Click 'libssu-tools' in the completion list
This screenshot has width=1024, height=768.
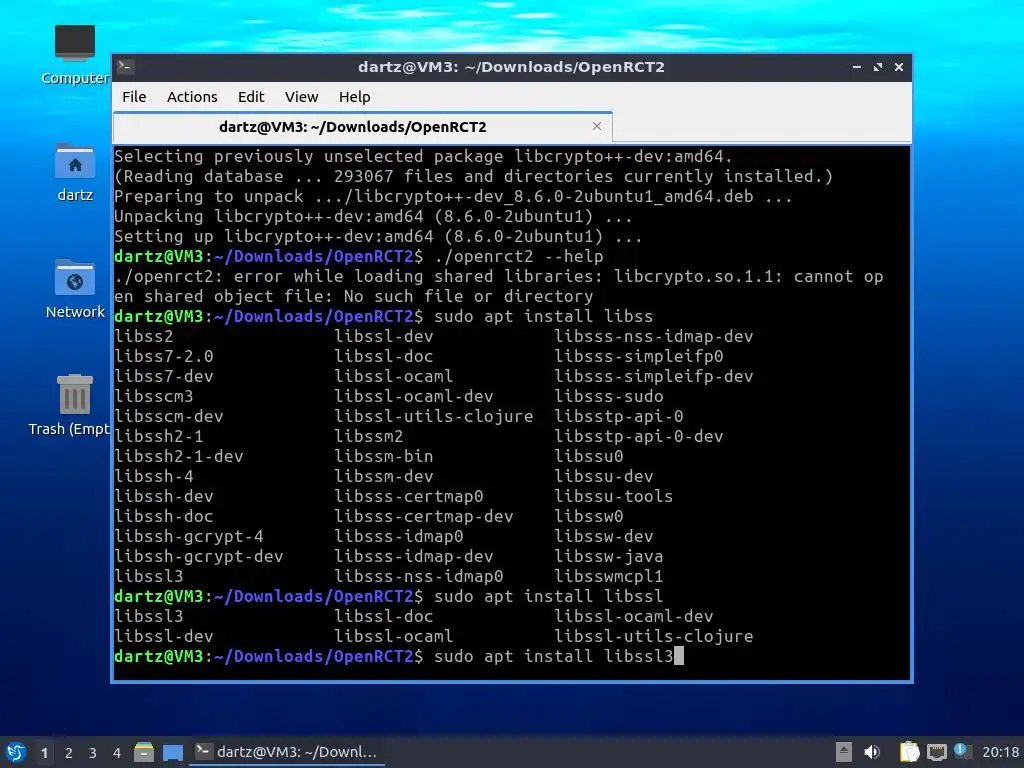click(613, 496)
